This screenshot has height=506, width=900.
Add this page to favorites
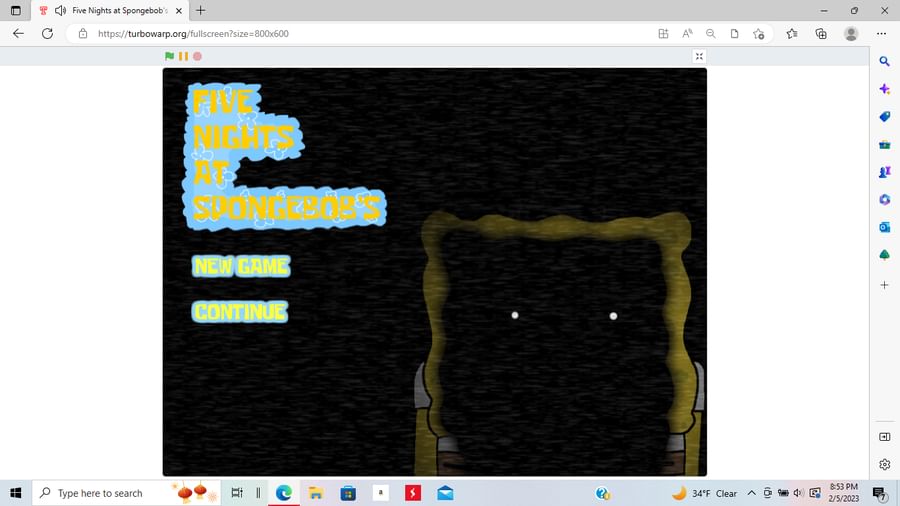pyautogui.click(x=758, y=33)
